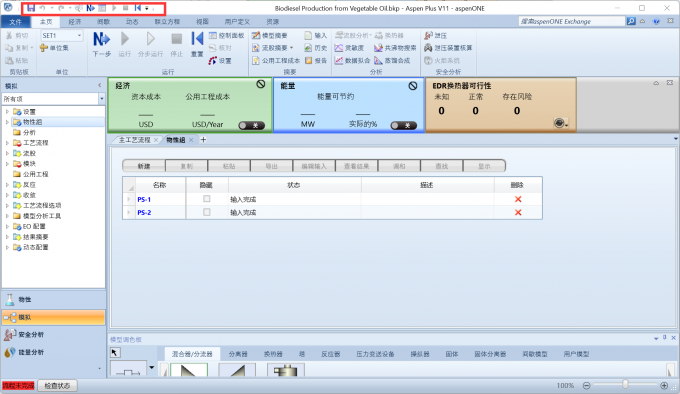680x394 pixels.
Task: Expand the 模块 tree folder
Action: tap(7, 164)
